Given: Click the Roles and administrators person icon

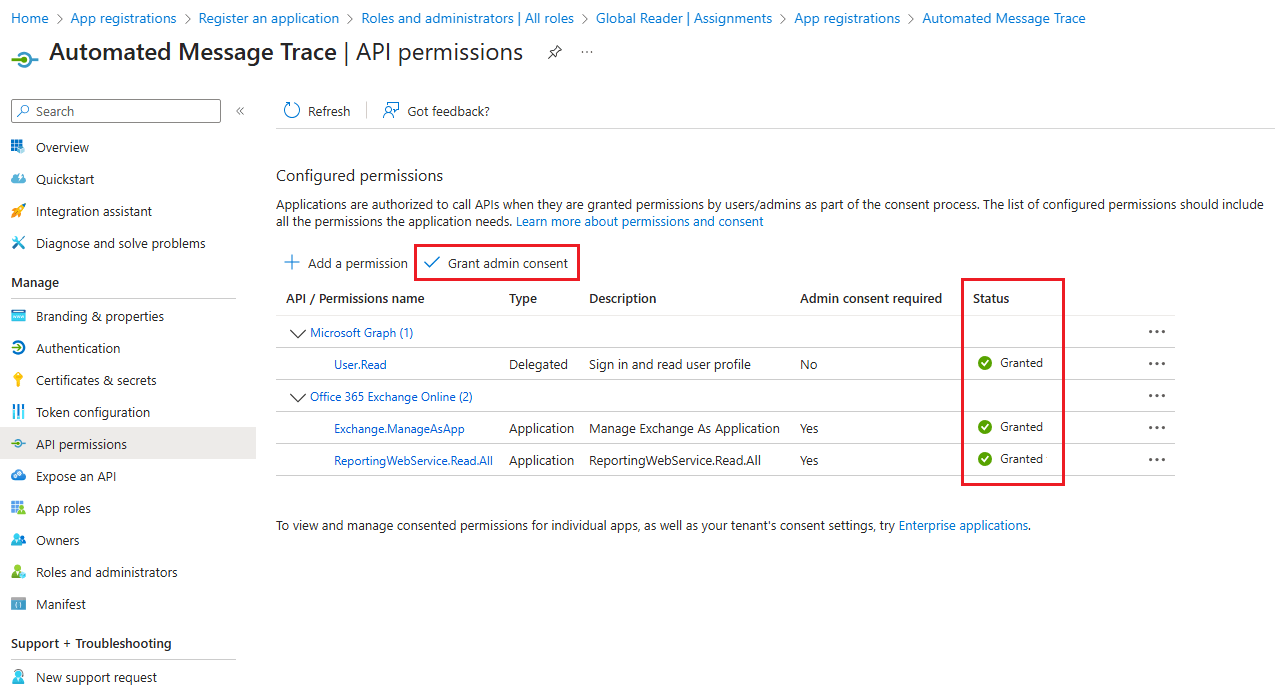Looking at the screenshot, I should pyautogui.click(x=17, y=572).
